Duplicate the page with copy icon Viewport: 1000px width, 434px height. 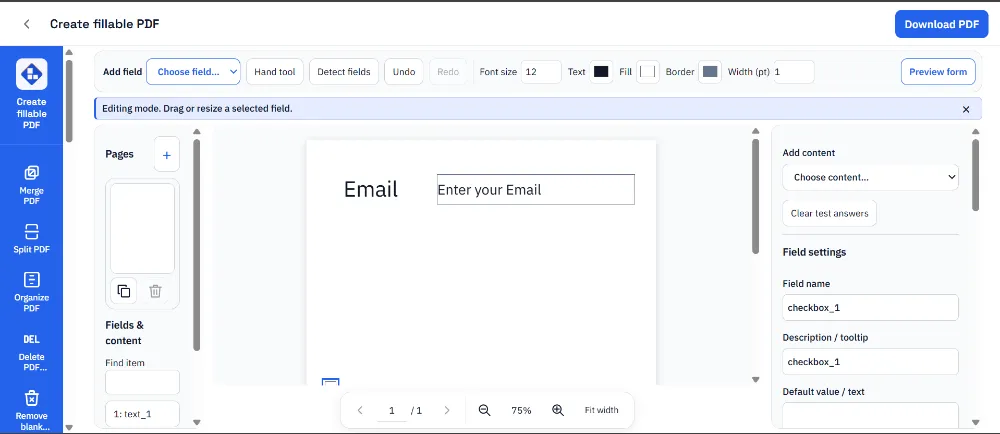(x=124, y=291)
